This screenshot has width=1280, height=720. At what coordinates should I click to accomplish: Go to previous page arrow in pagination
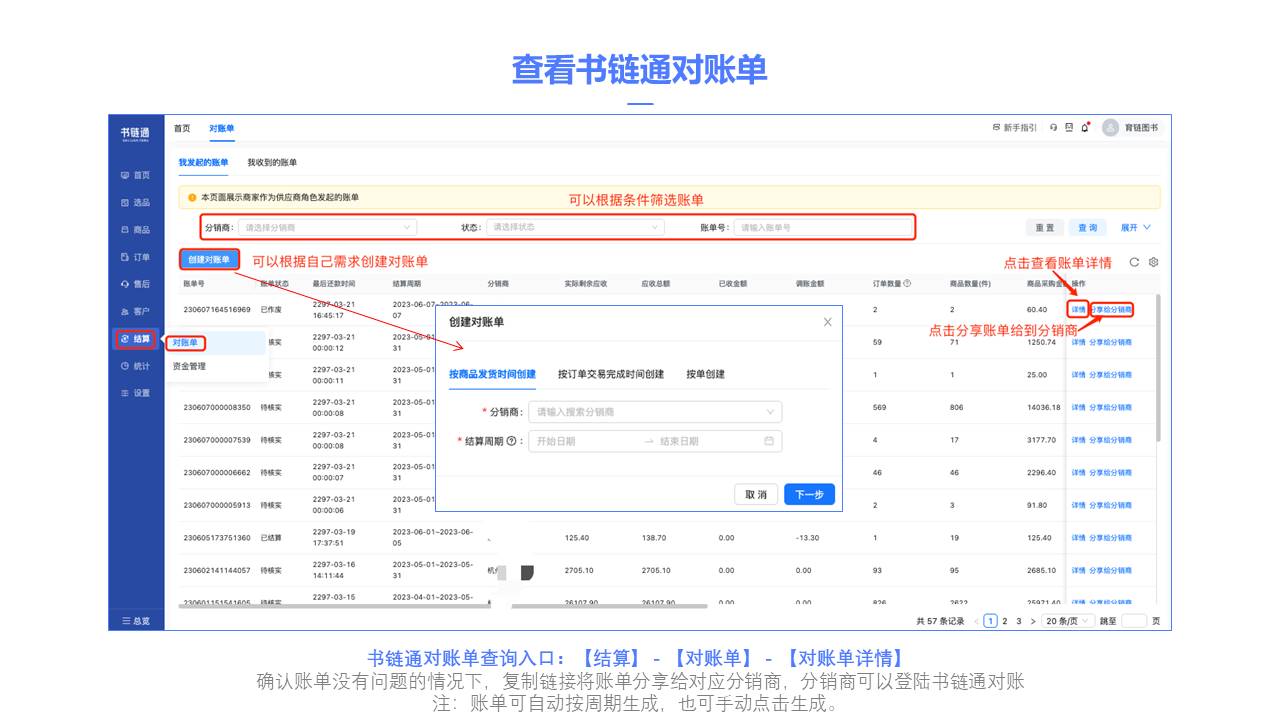977,621
